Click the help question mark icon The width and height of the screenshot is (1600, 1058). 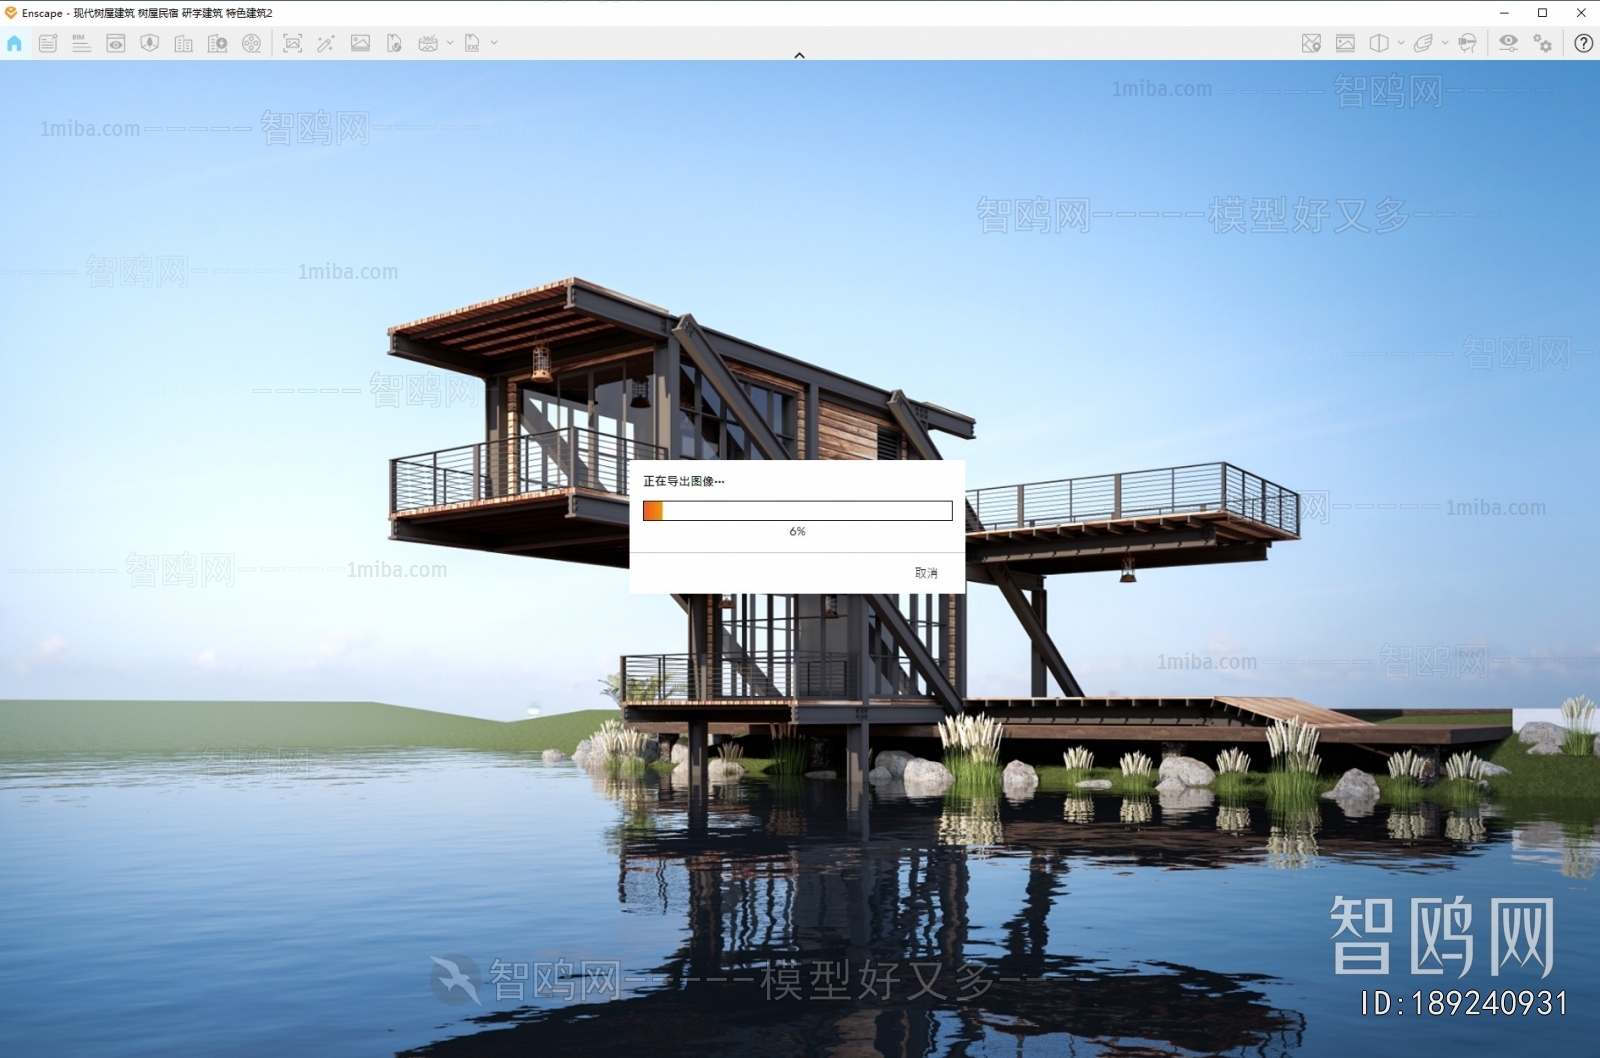pyautogui.click(x=1583, y=43)
